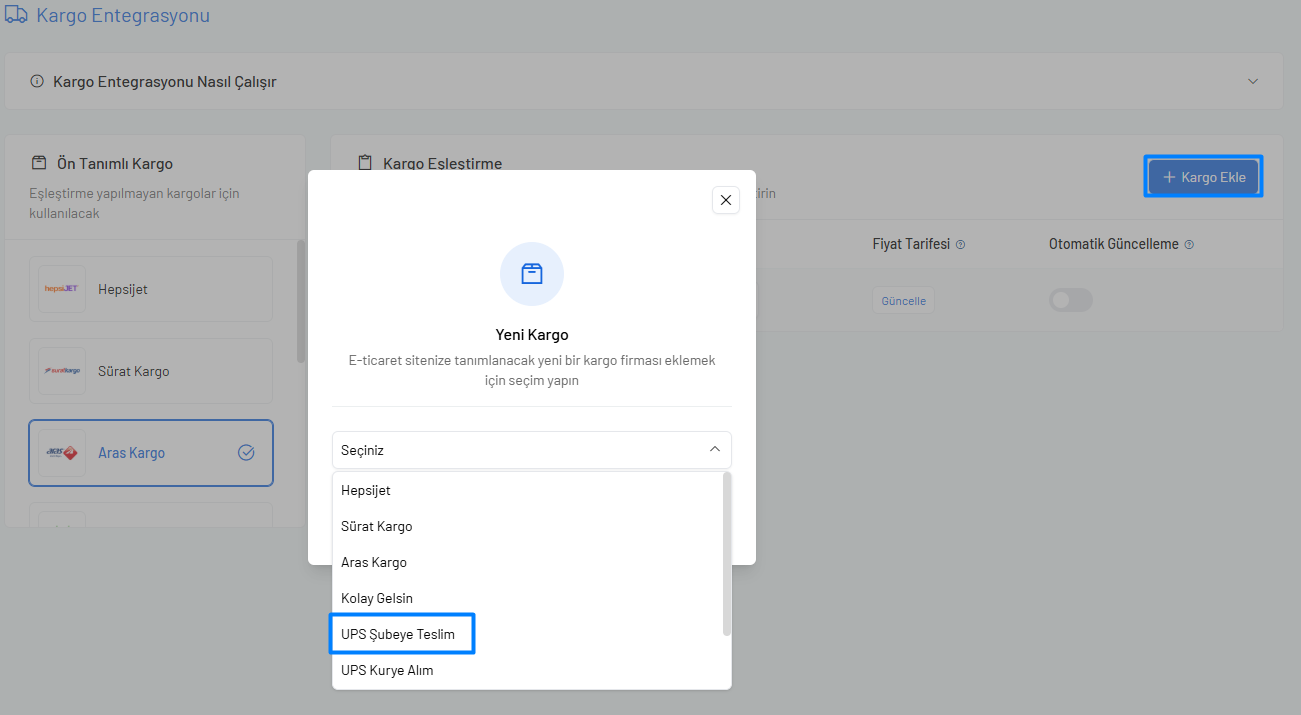Click the Otomatik Güncelleme column header
The height and width of the screenshot is (715, 1301).
(1114, 245)
